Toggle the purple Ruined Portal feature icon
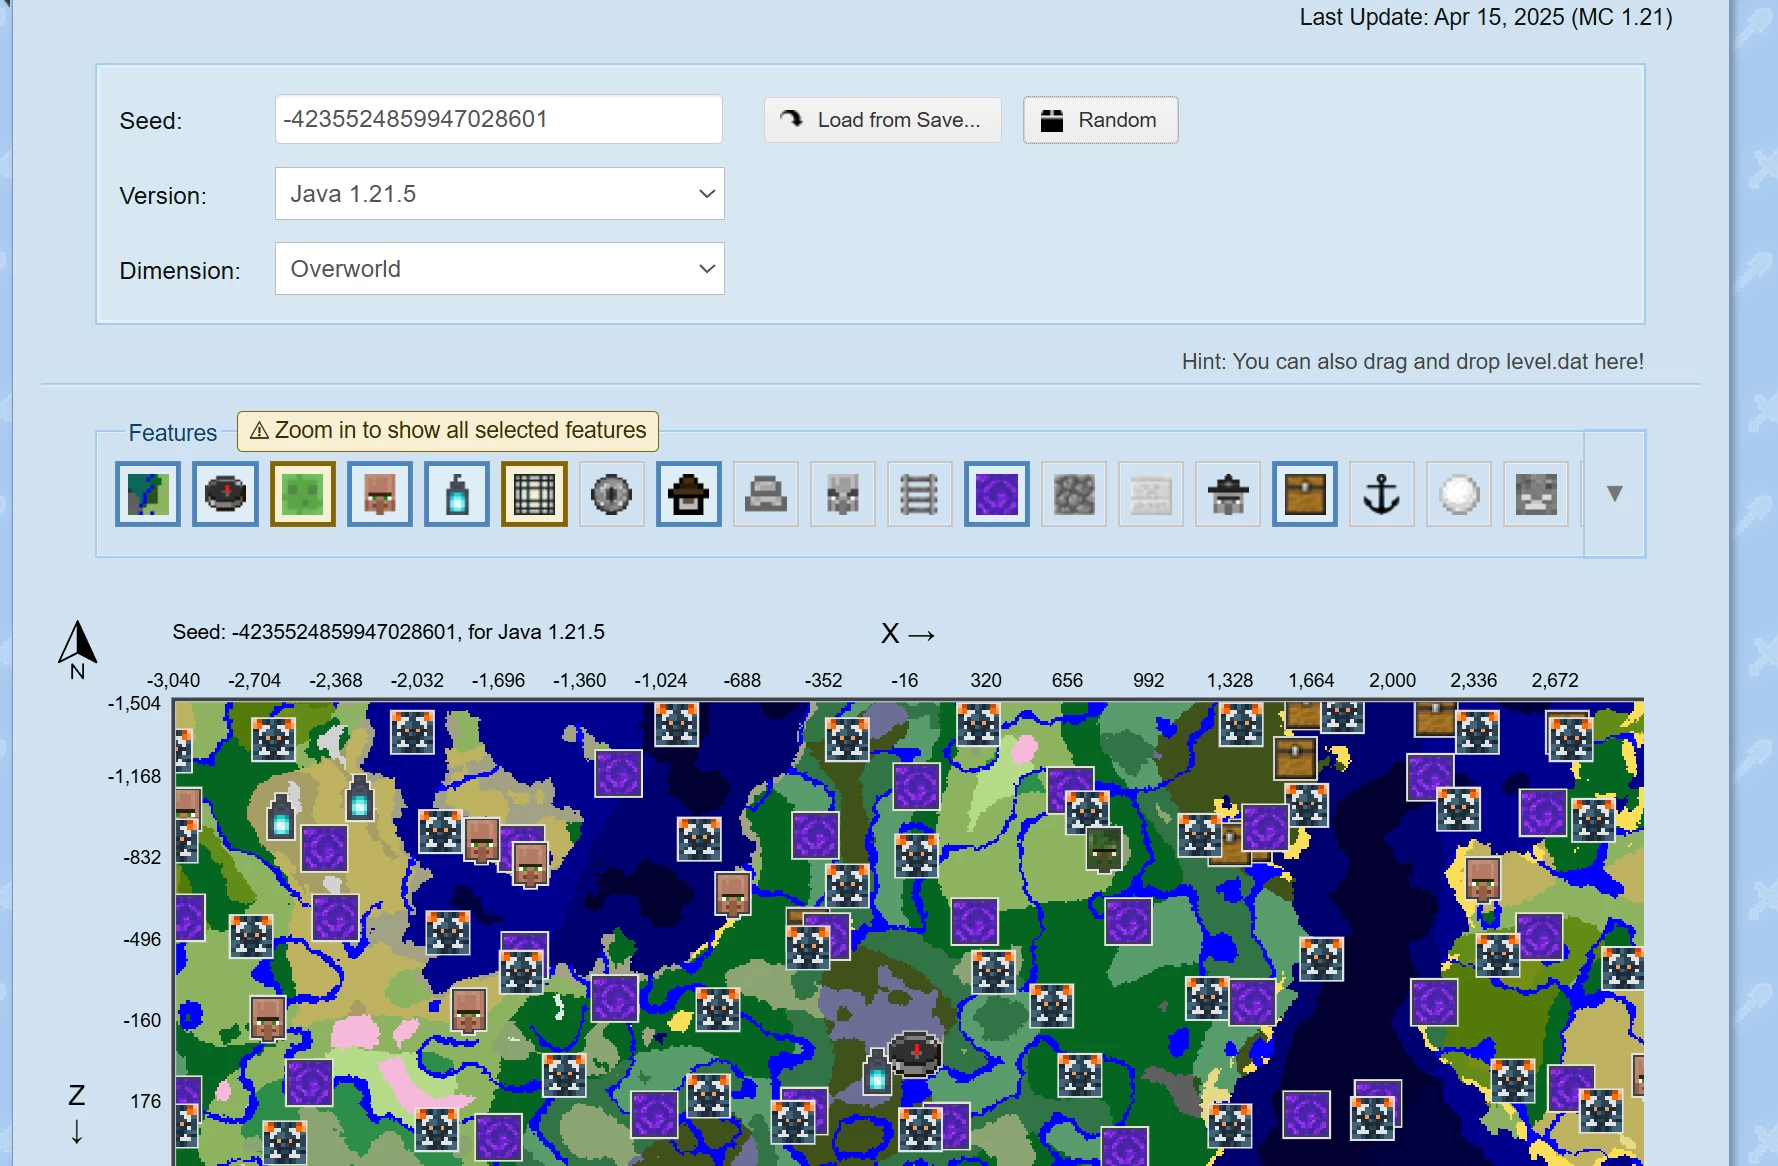Image resolution: width=1778 pixels, height=1166 pixels. pos(997,494)
